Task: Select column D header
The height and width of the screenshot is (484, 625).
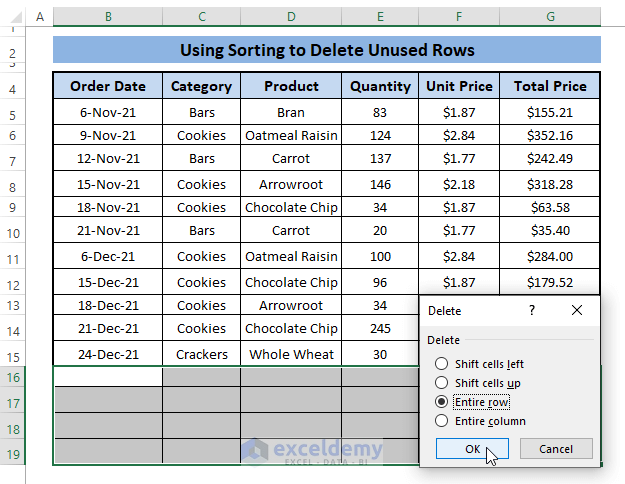Action: pos(291,17)
